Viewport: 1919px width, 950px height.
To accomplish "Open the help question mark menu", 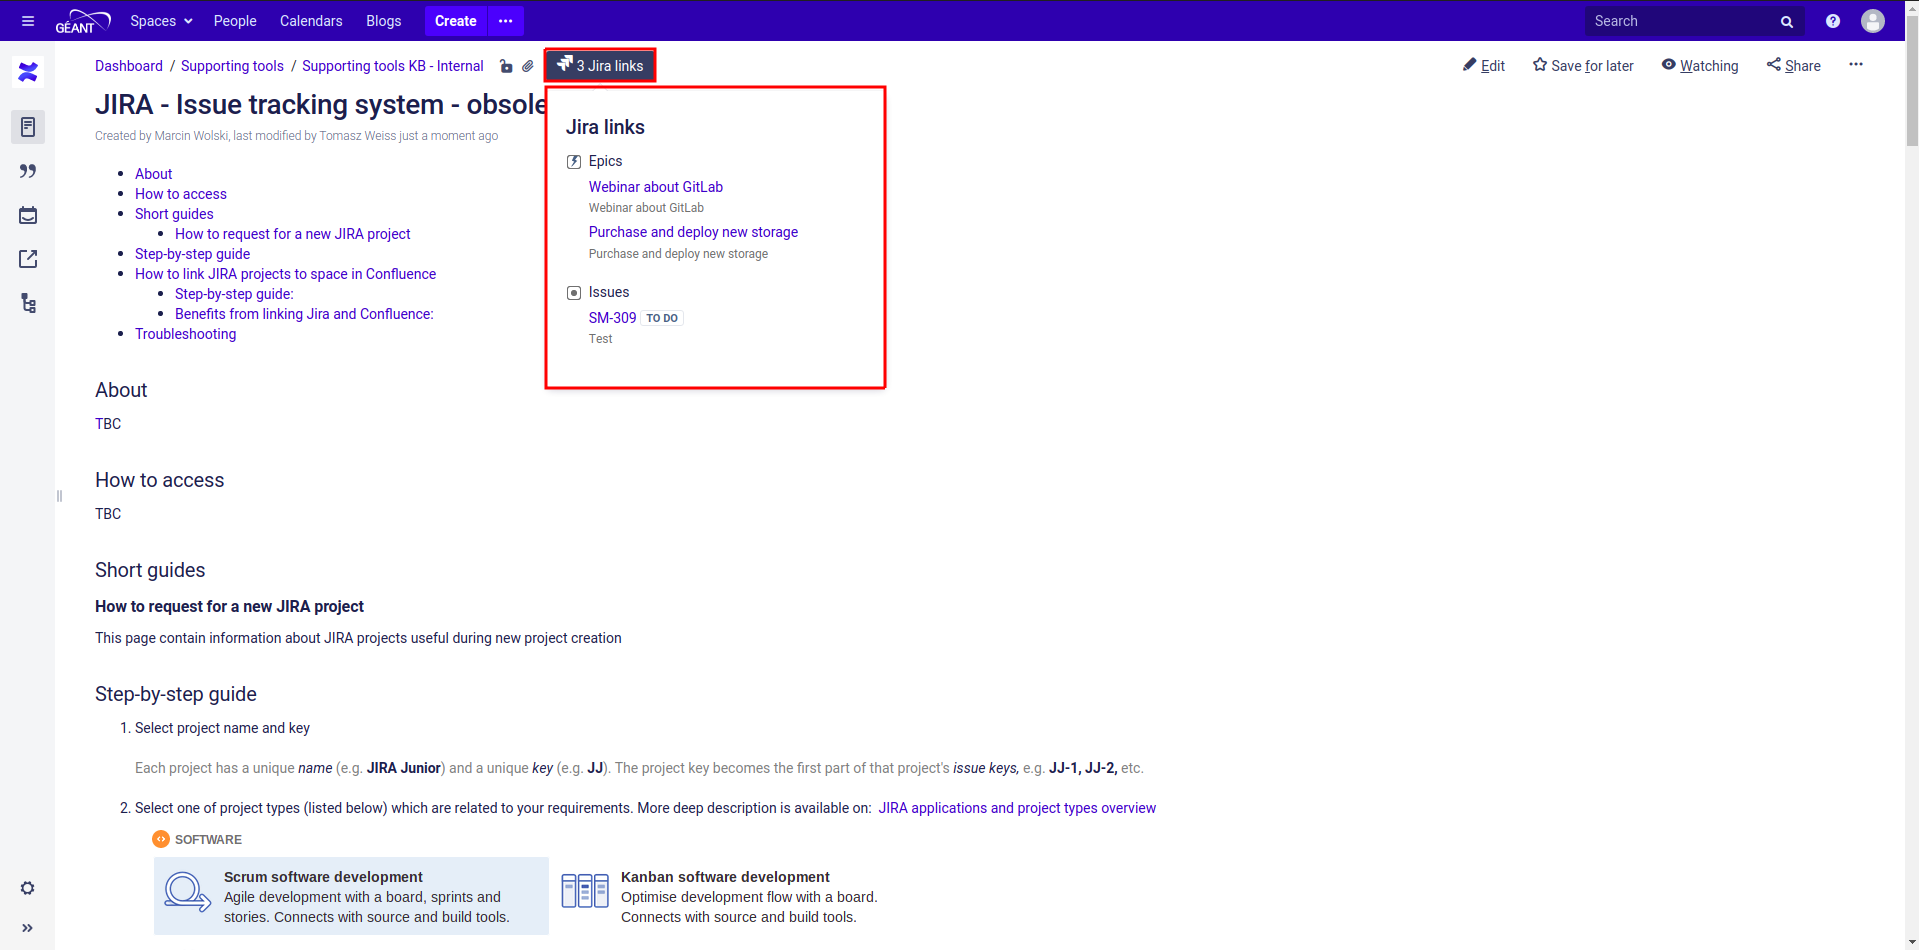I will click(x=1833, y=21).
